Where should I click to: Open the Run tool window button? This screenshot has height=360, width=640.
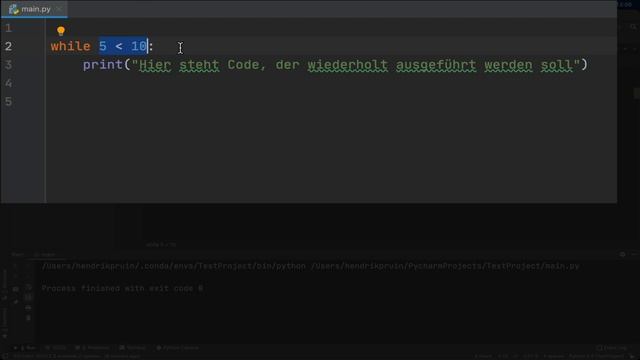point(25,348)
